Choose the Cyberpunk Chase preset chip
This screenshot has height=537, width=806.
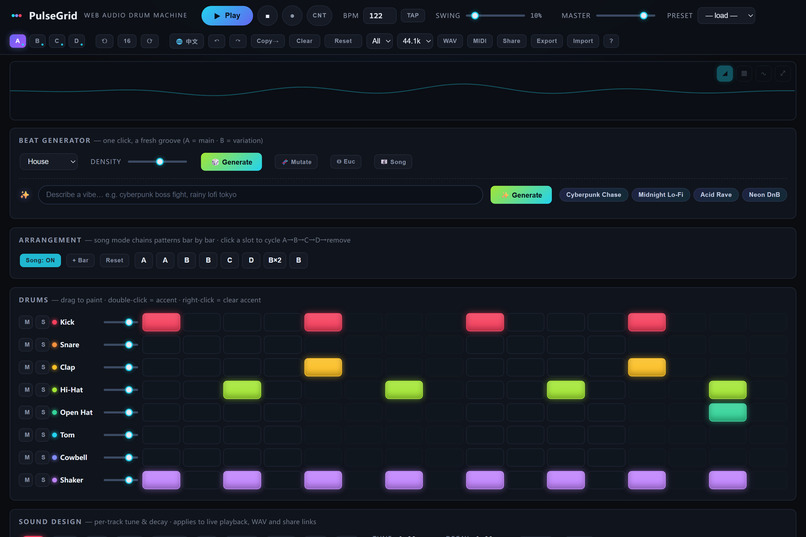coord(594,195)
